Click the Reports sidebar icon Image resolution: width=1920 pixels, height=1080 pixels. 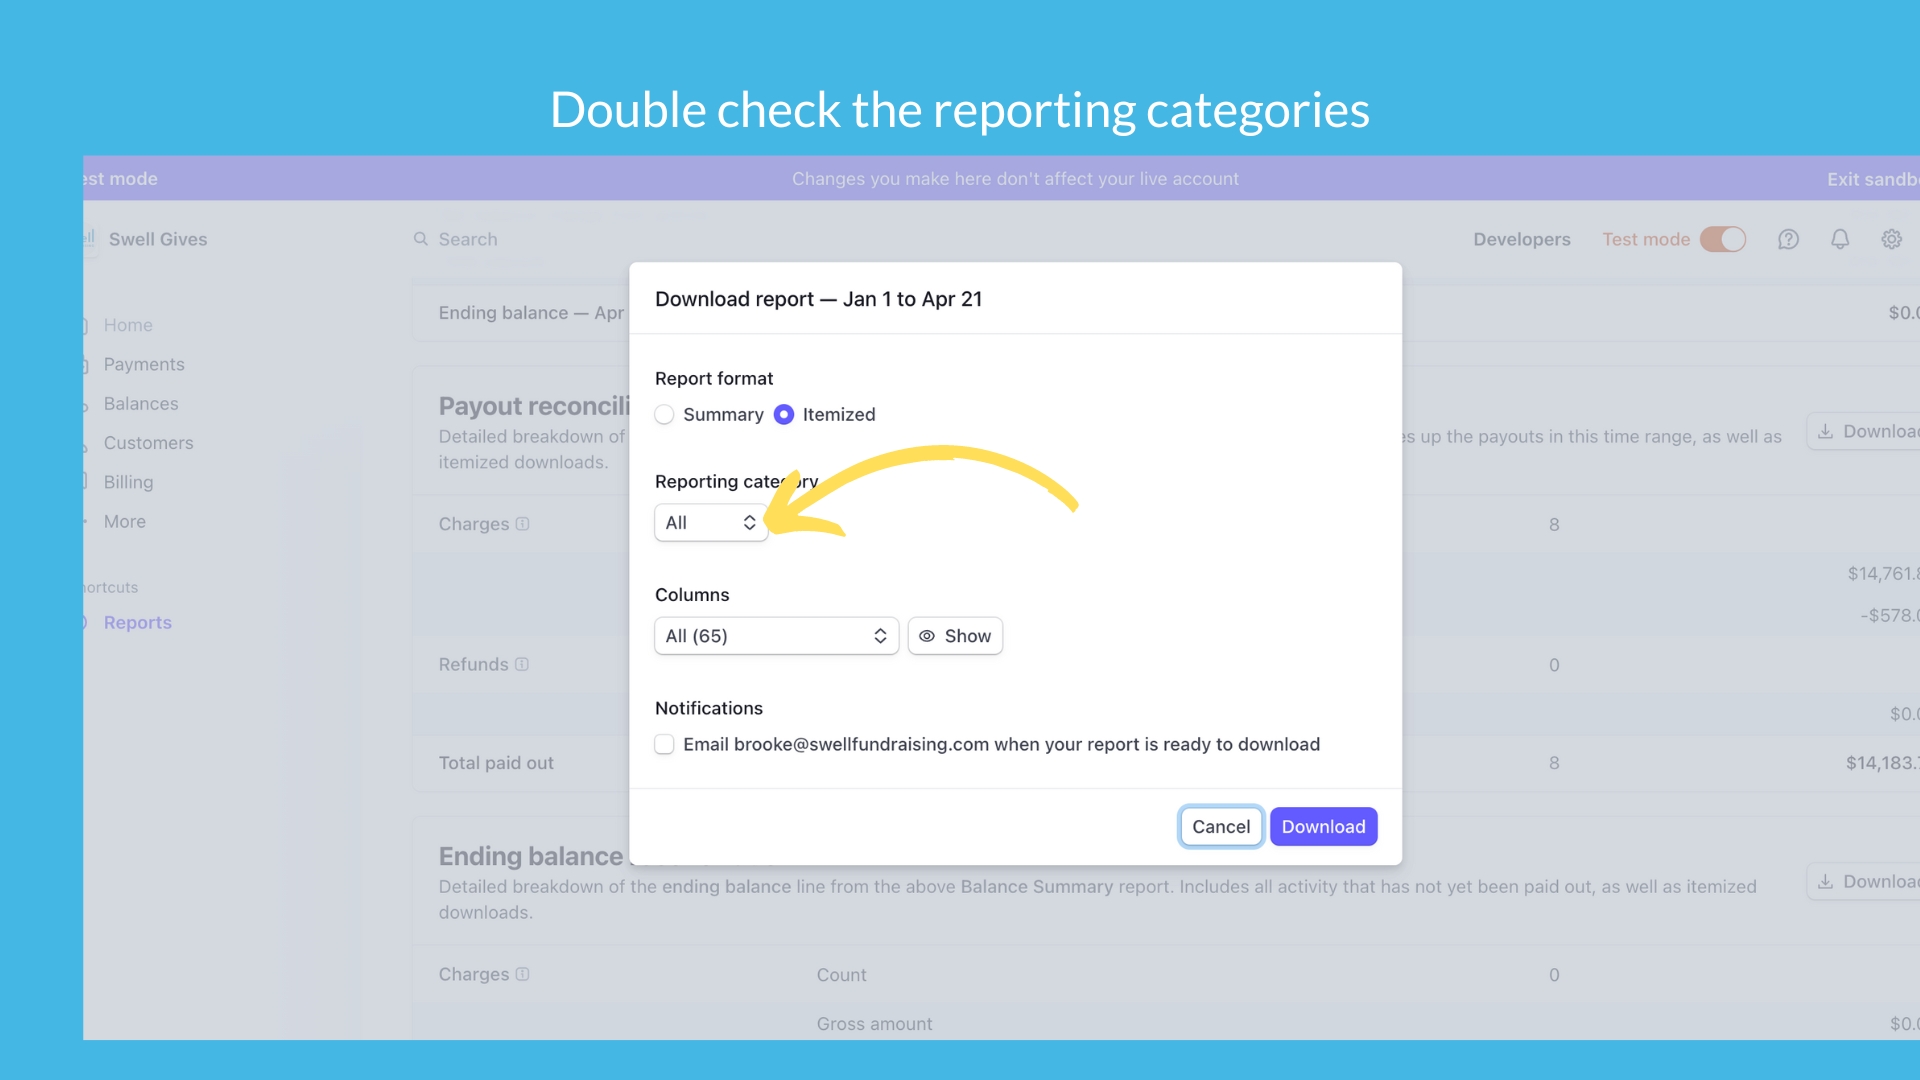pos(87,622)
